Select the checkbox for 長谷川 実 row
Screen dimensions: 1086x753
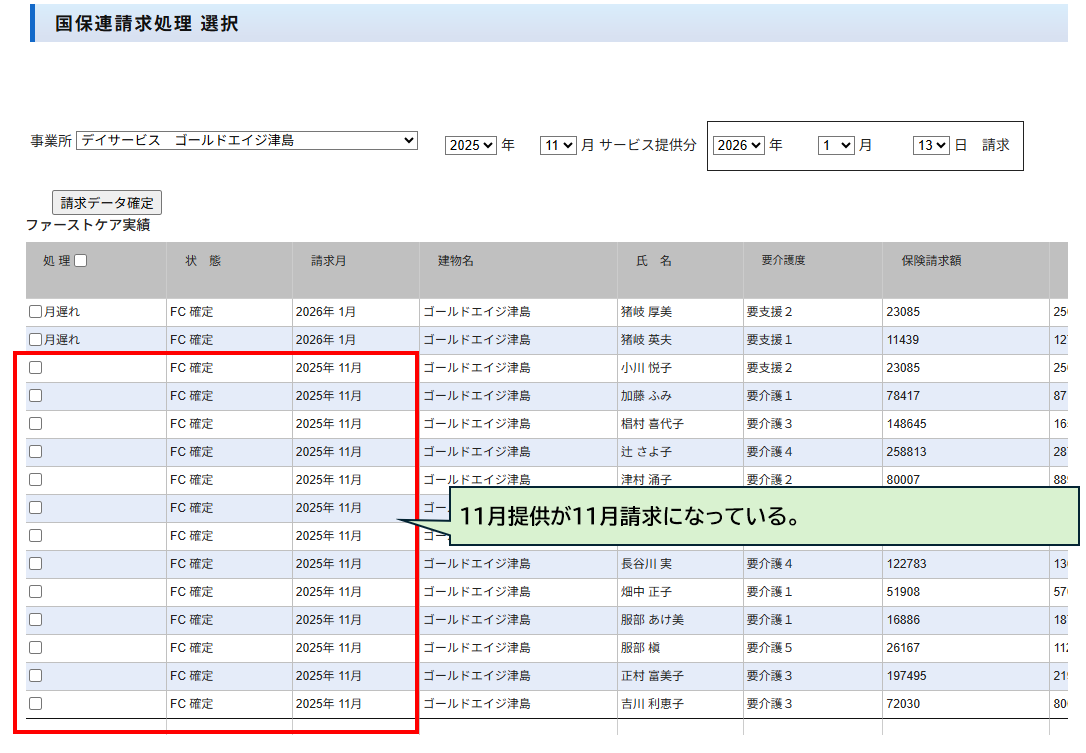36,564
